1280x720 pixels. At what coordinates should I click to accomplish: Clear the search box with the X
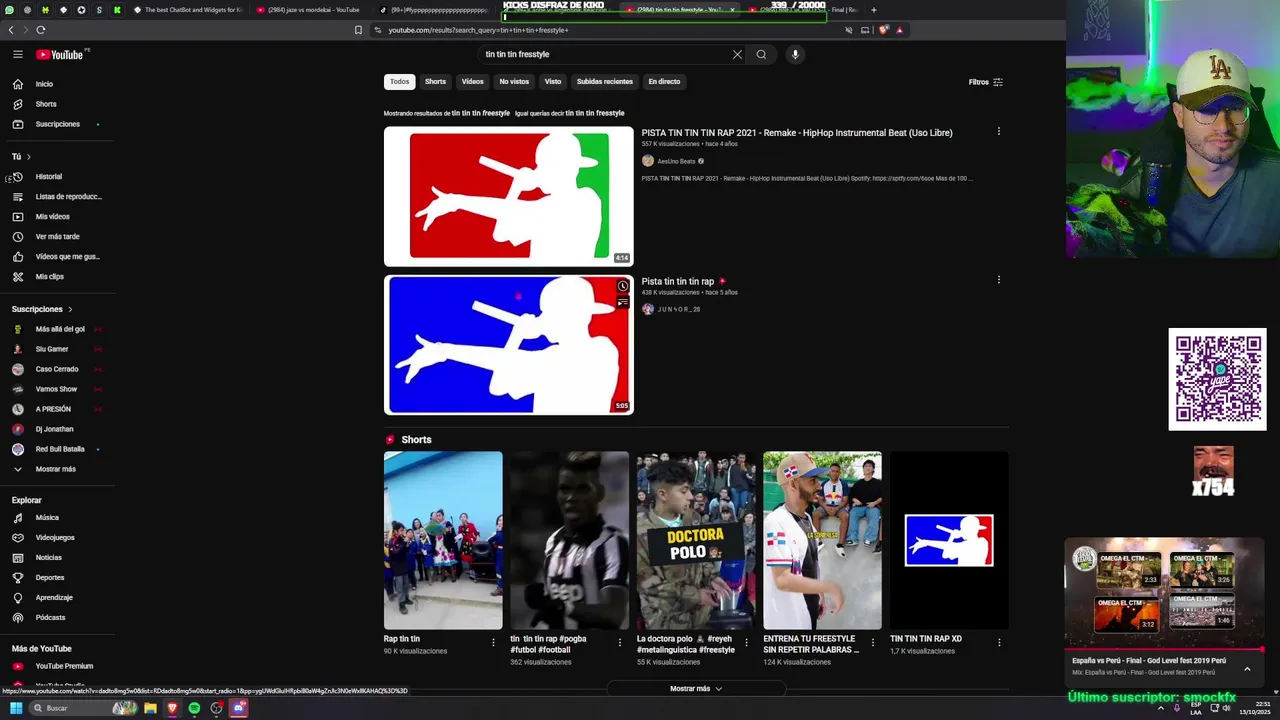tap(737, 54)
